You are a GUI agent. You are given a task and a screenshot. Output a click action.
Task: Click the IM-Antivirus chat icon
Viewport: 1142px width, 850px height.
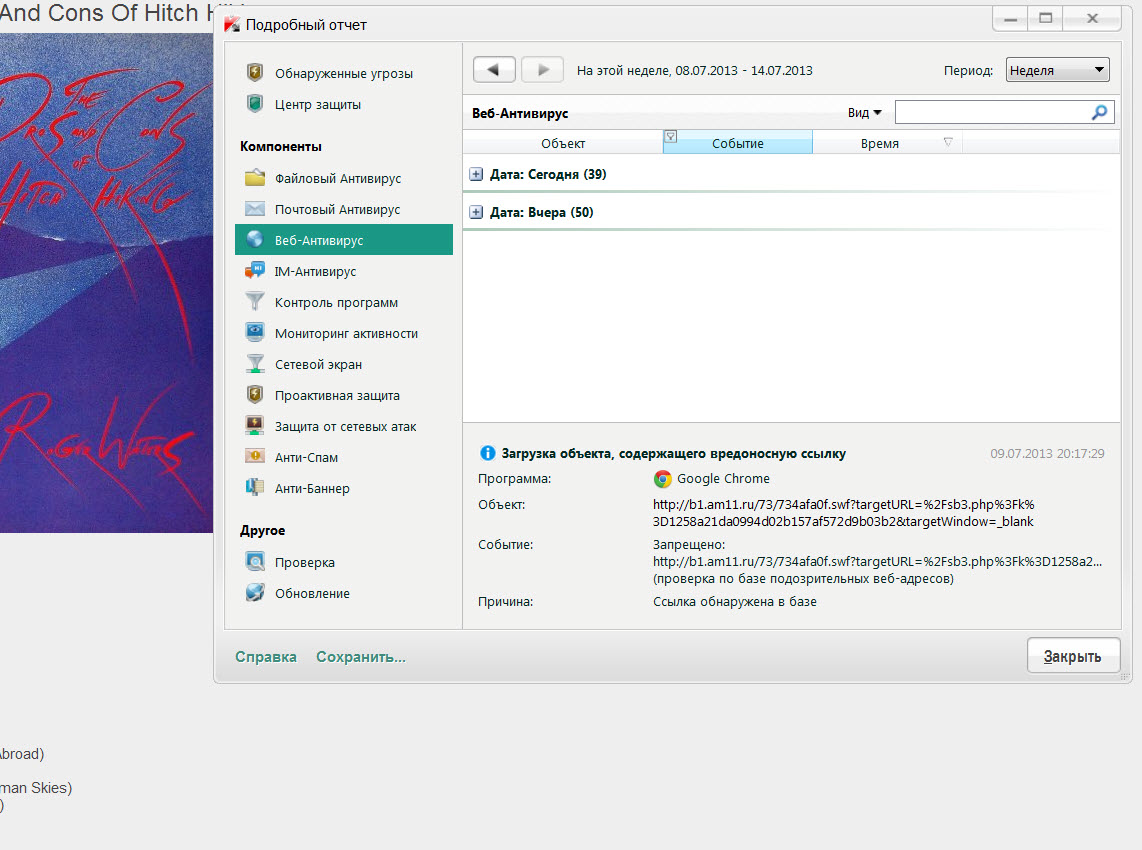pyautogui.click(x=254, y=270)
